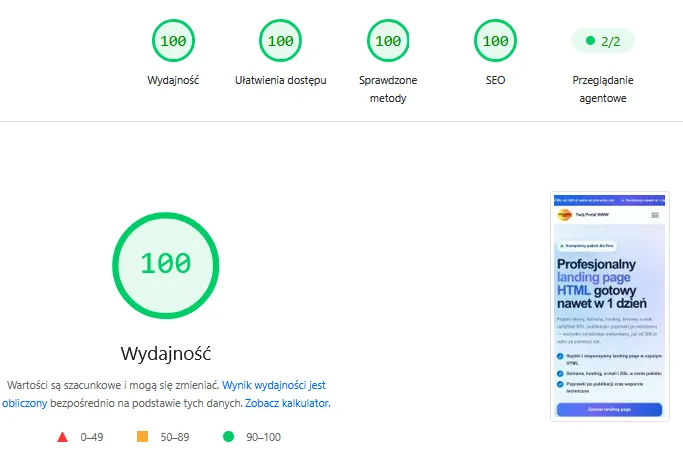The width and height of the screenshot is (683, 457).
Task: Click the 'Wydajność' label under top gauge
Action: pos(173,80)
